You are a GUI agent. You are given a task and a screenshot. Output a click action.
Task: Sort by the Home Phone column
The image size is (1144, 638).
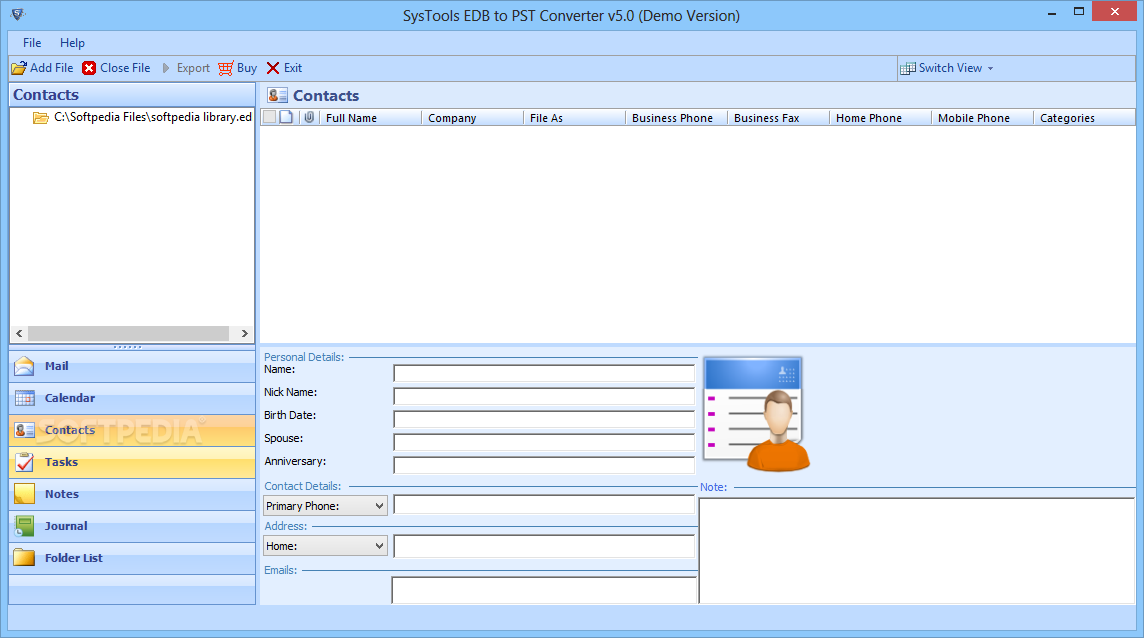pos(881,118)
